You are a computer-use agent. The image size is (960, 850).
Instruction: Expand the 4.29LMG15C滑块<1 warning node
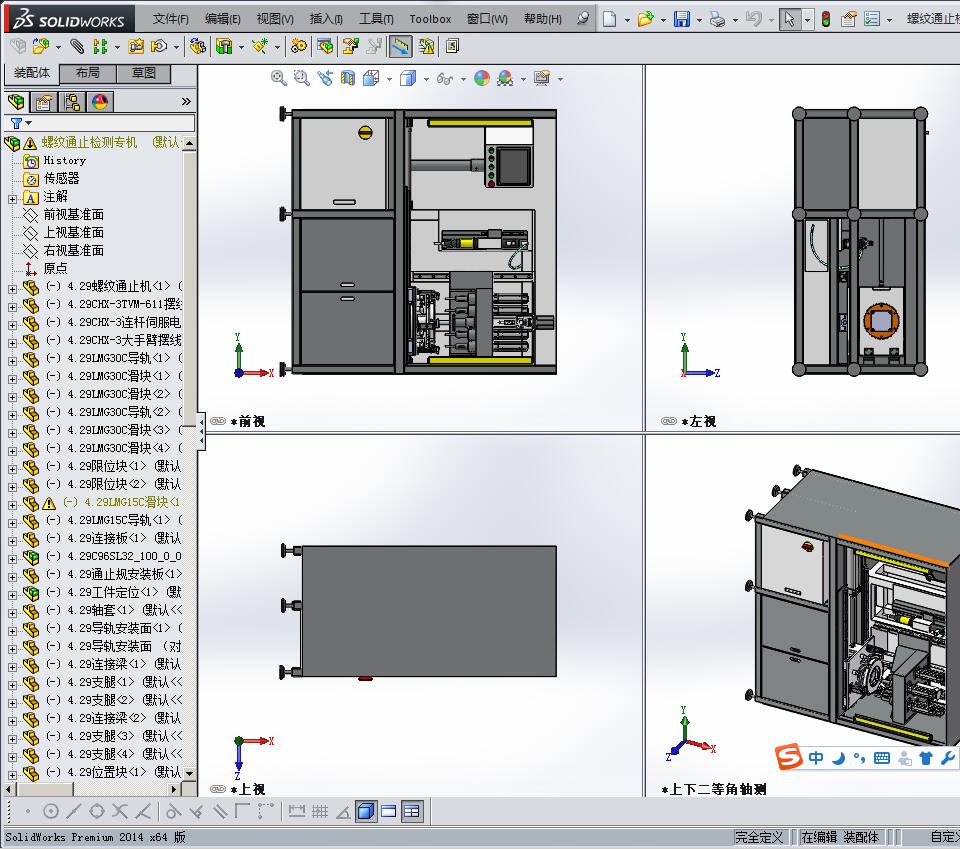[12, 505]
